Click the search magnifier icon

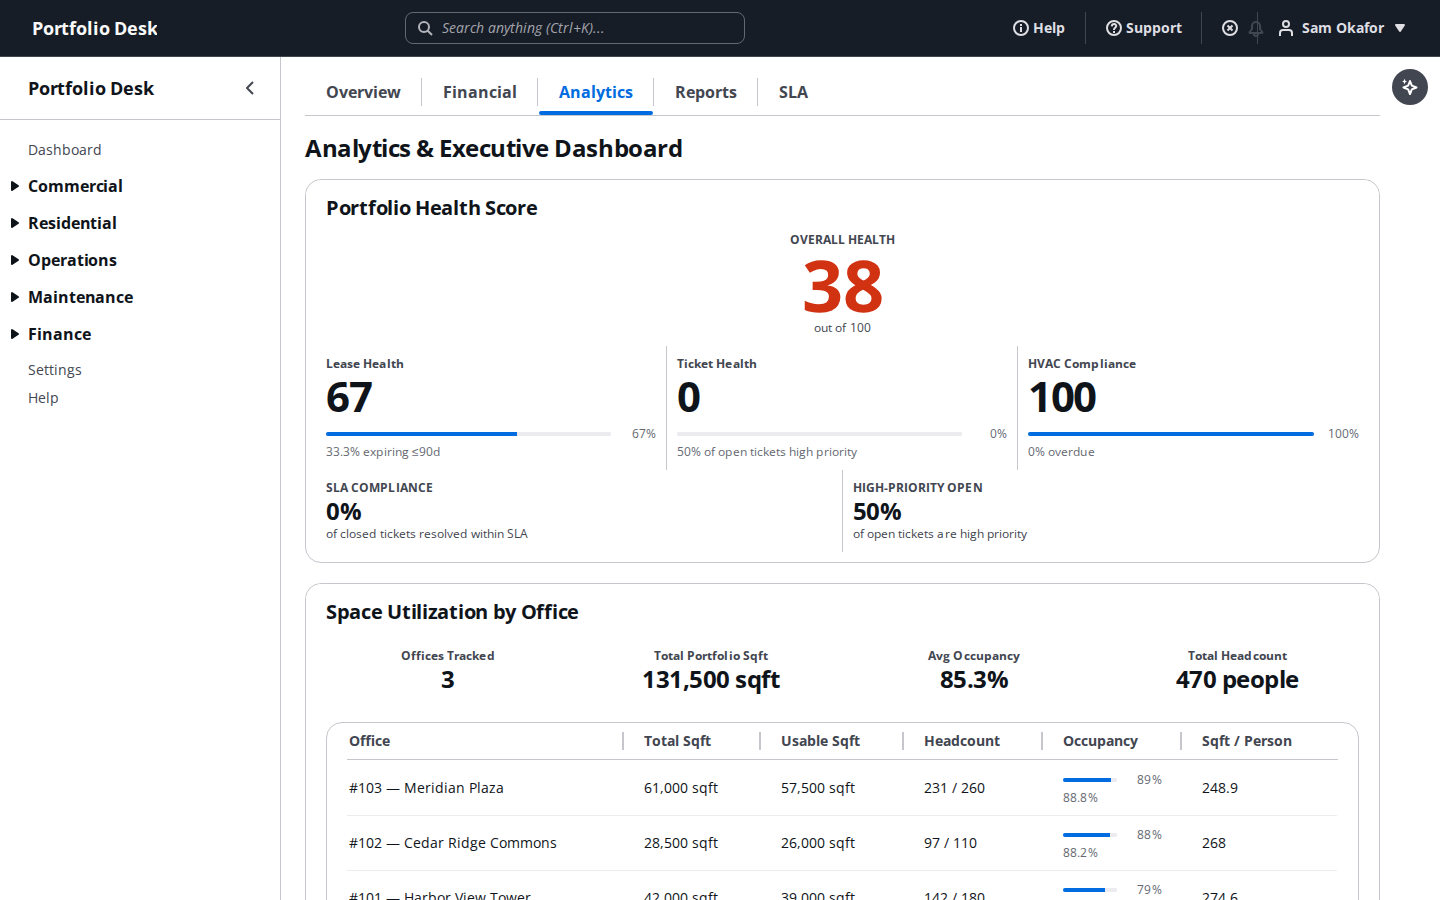(425, 28)
